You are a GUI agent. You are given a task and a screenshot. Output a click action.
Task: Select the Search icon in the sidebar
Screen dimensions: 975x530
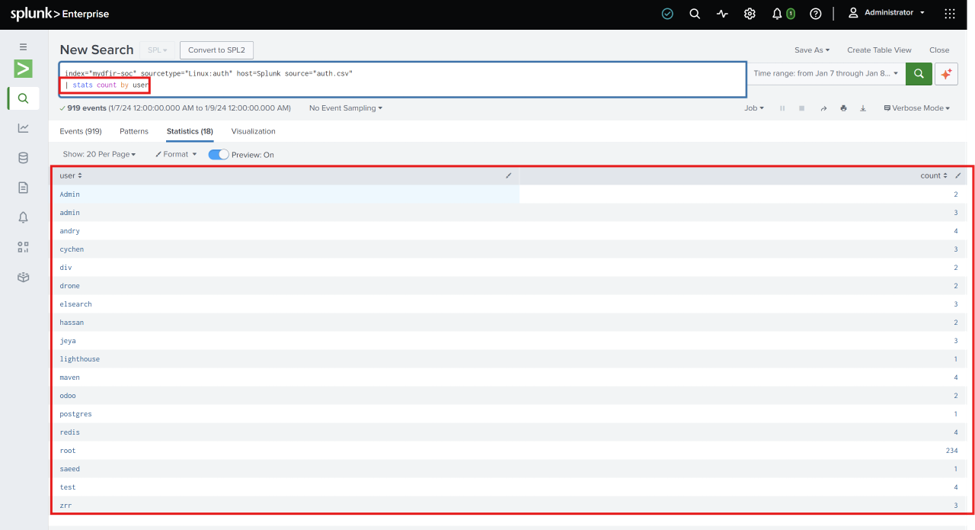[23, 98]
